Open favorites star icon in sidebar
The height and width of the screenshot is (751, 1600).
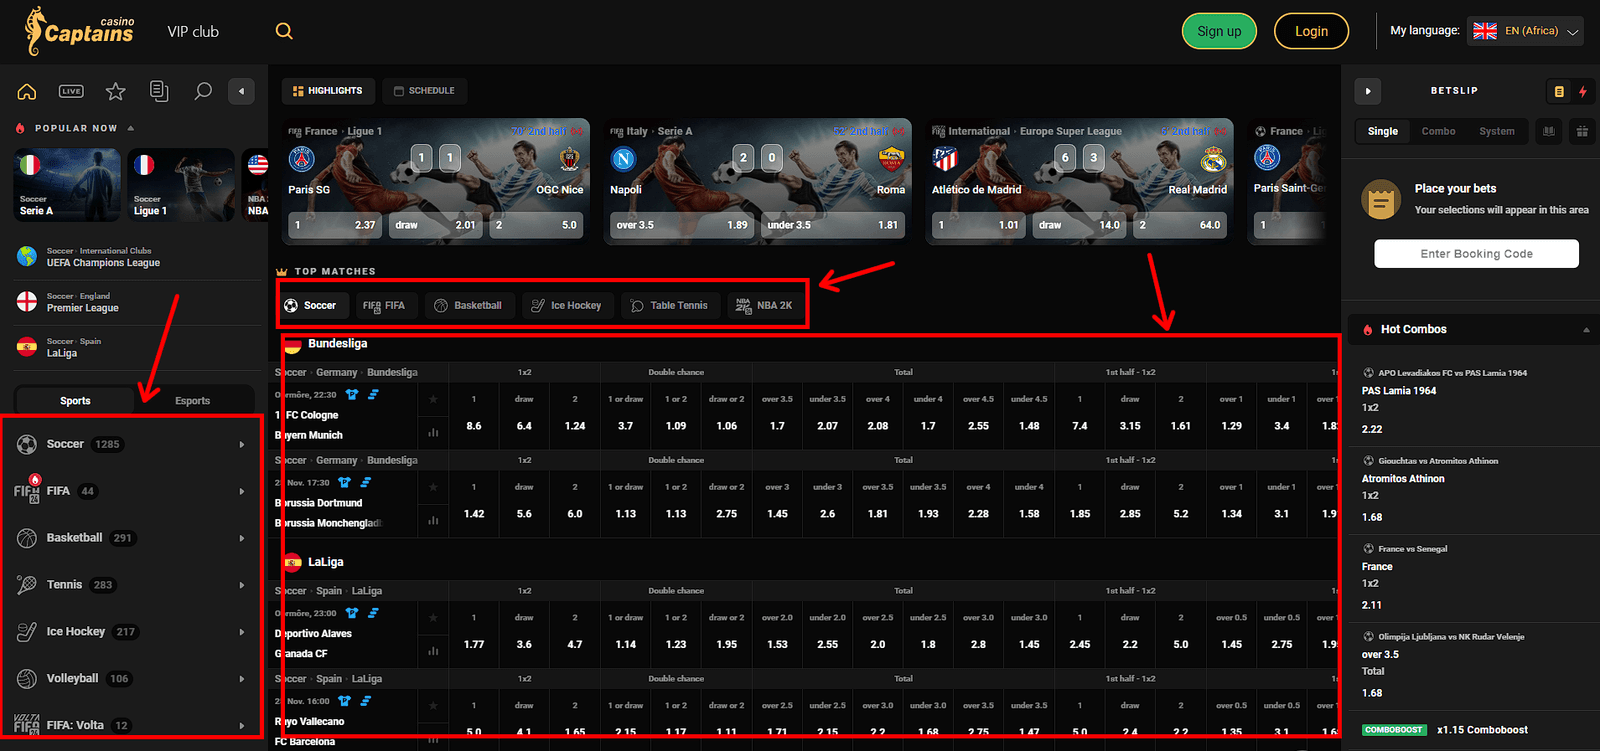point(116,91)
